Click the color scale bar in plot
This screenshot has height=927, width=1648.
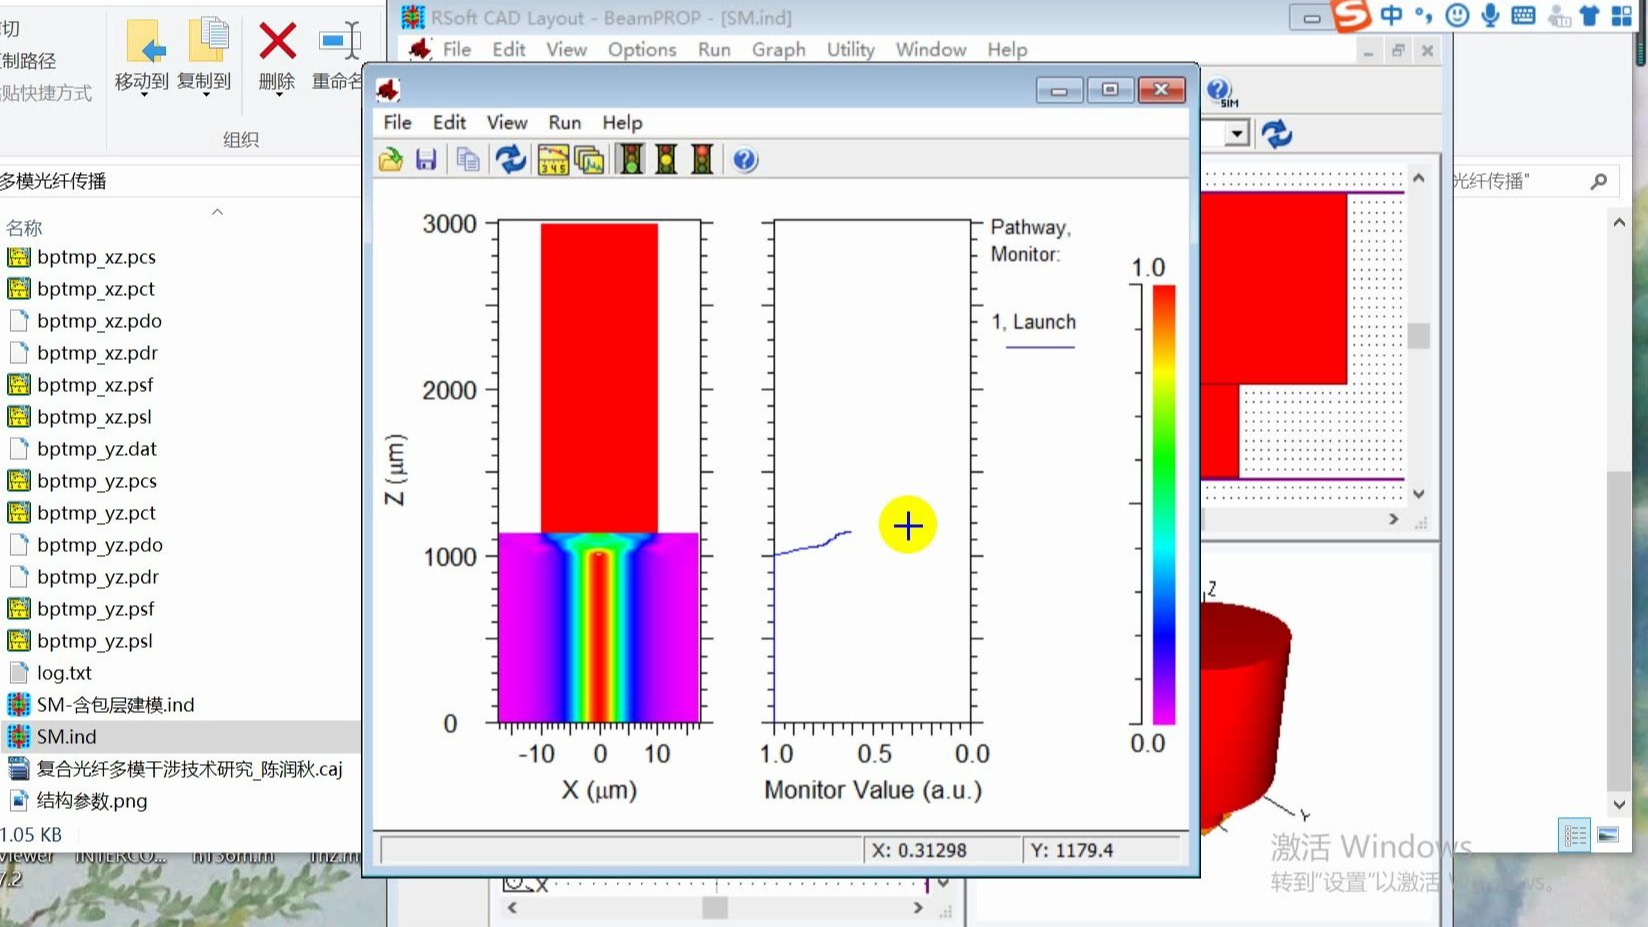click(x=1163, y=505)
